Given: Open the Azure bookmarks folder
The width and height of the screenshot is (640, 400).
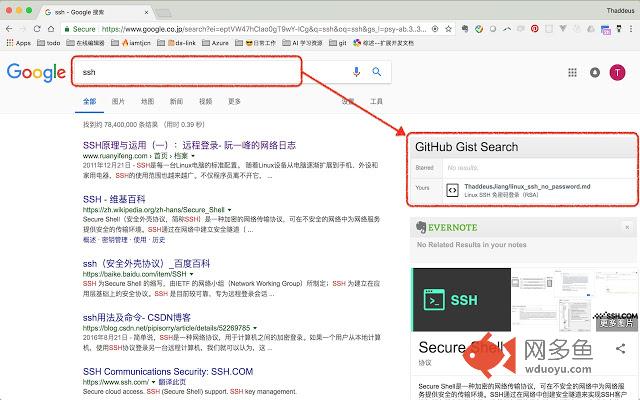Looking at the screenshot, I should pyautogui.click(x=216, y=42).
